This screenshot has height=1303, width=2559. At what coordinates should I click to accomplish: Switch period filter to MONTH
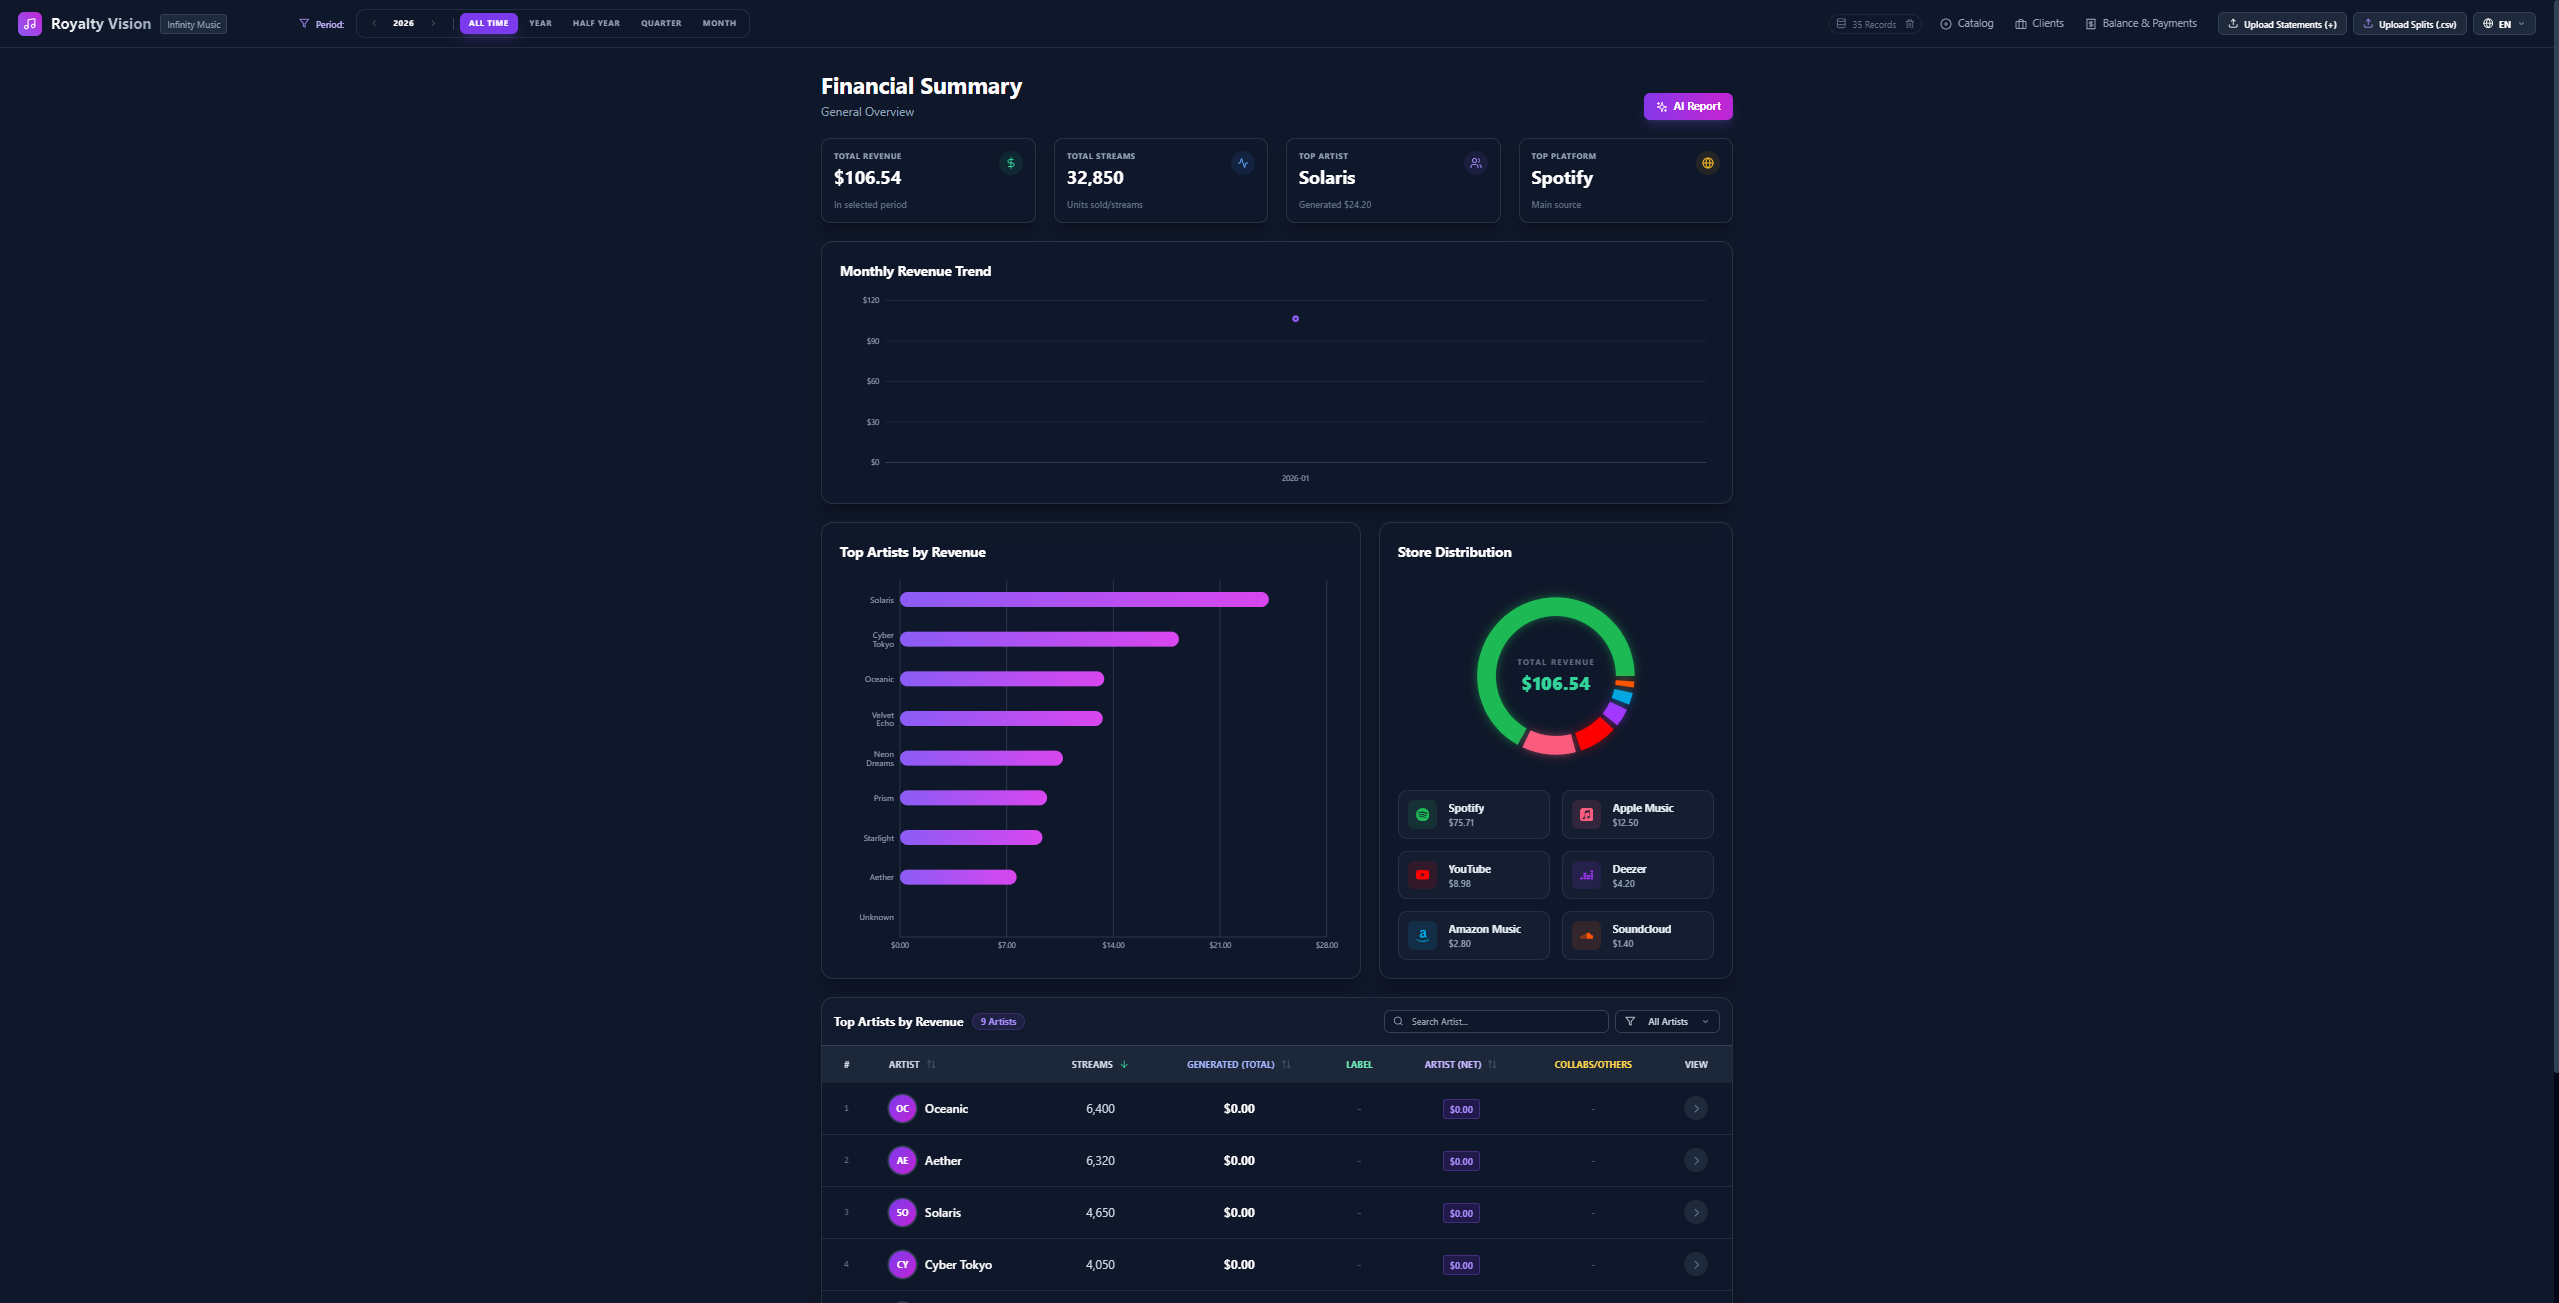tap(719, 23)
